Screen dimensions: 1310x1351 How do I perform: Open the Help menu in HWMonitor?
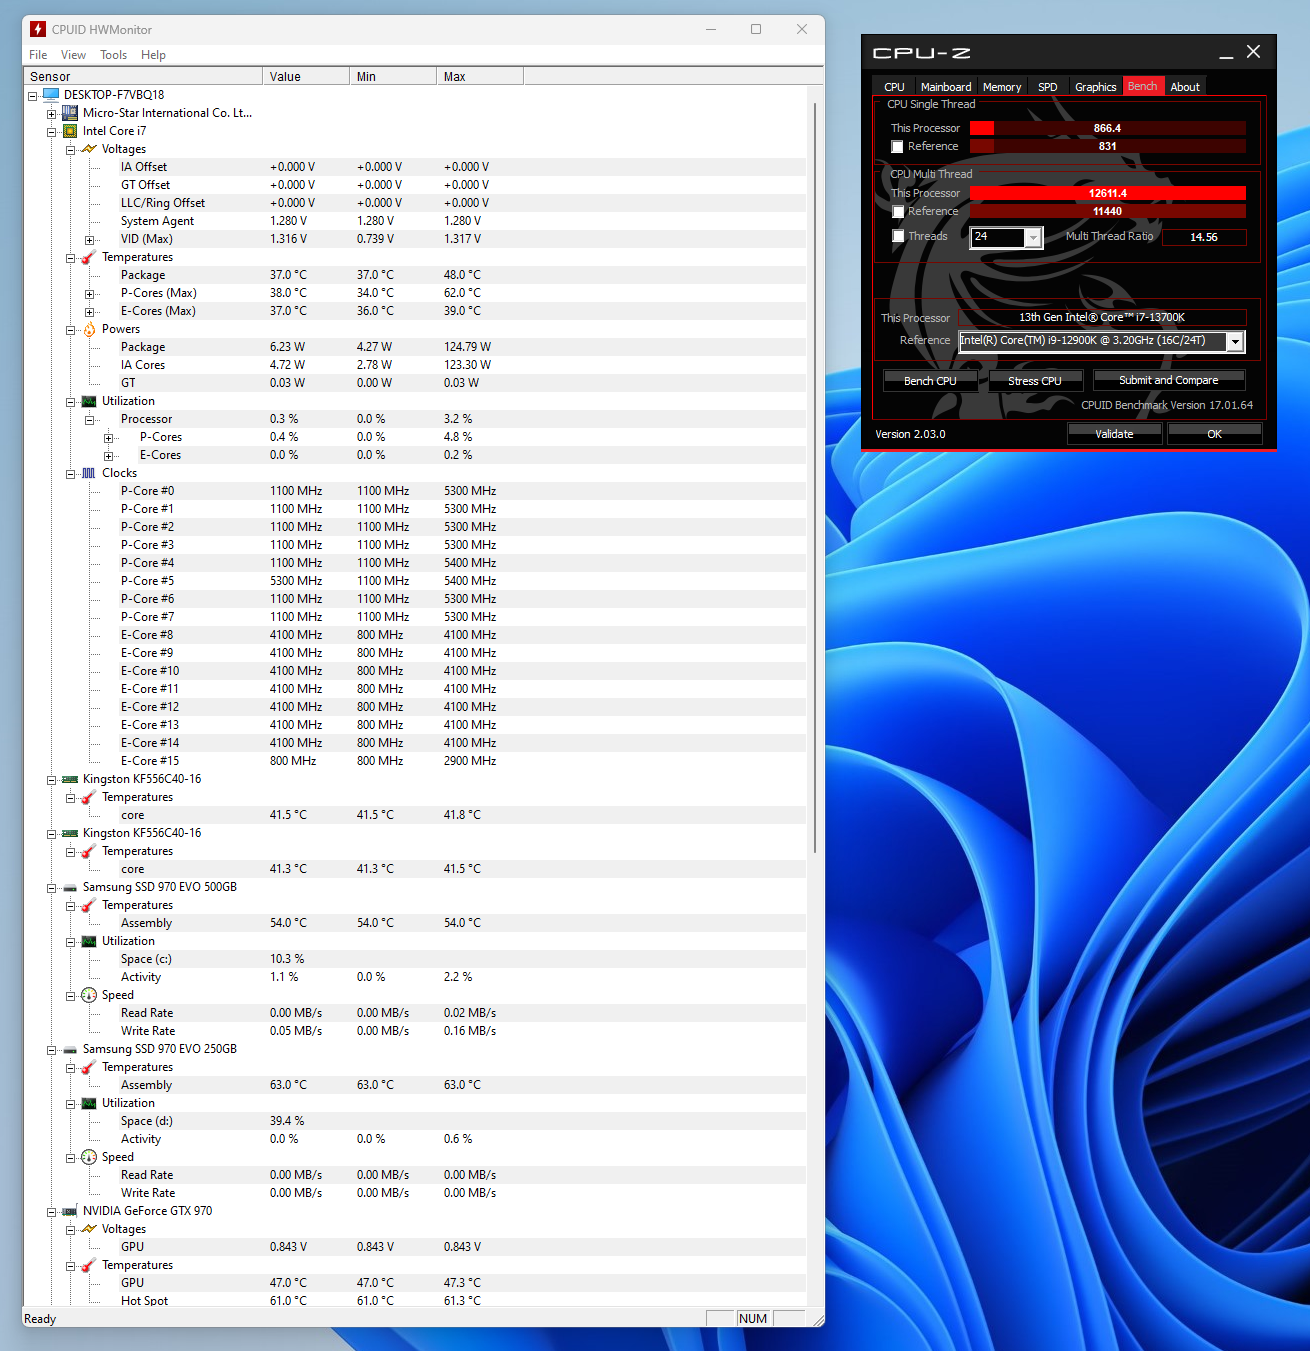(x=153, y=55)
